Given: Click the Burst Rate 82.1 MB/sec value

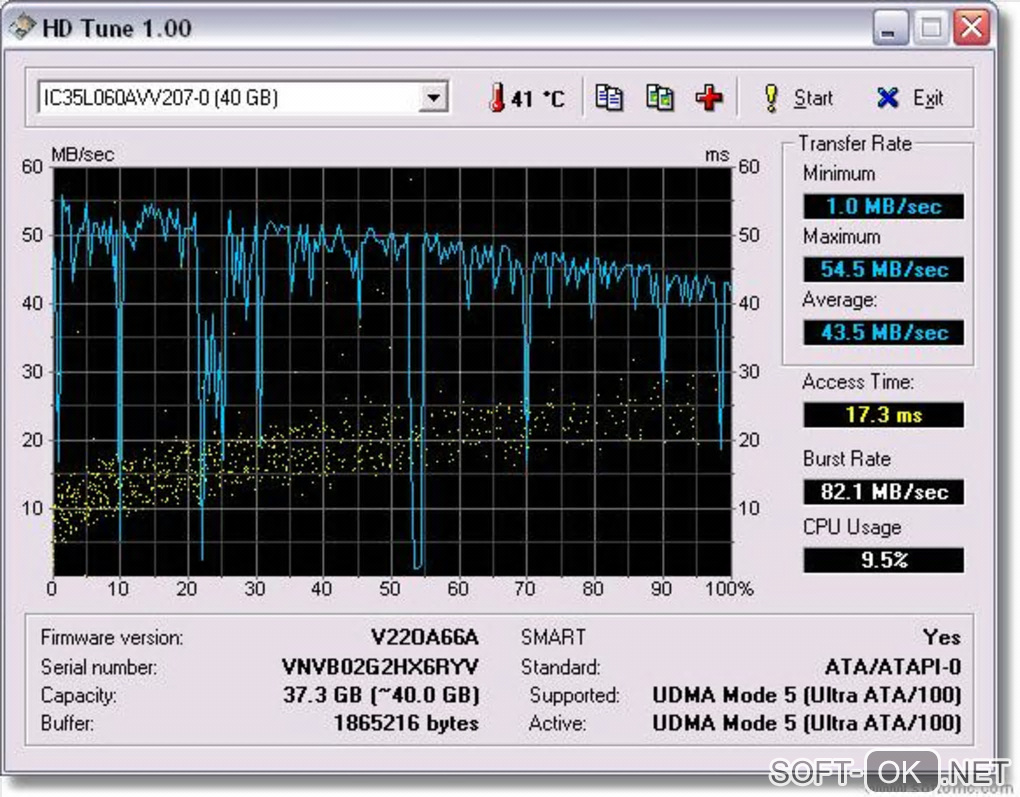Looking at the screenshot, I should click(883, 492).
